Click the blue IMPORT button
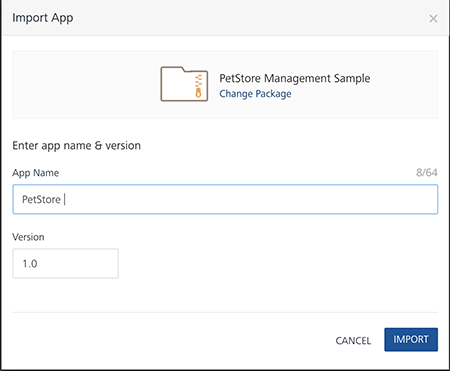 pyautogui.click(x=411, y=339)
